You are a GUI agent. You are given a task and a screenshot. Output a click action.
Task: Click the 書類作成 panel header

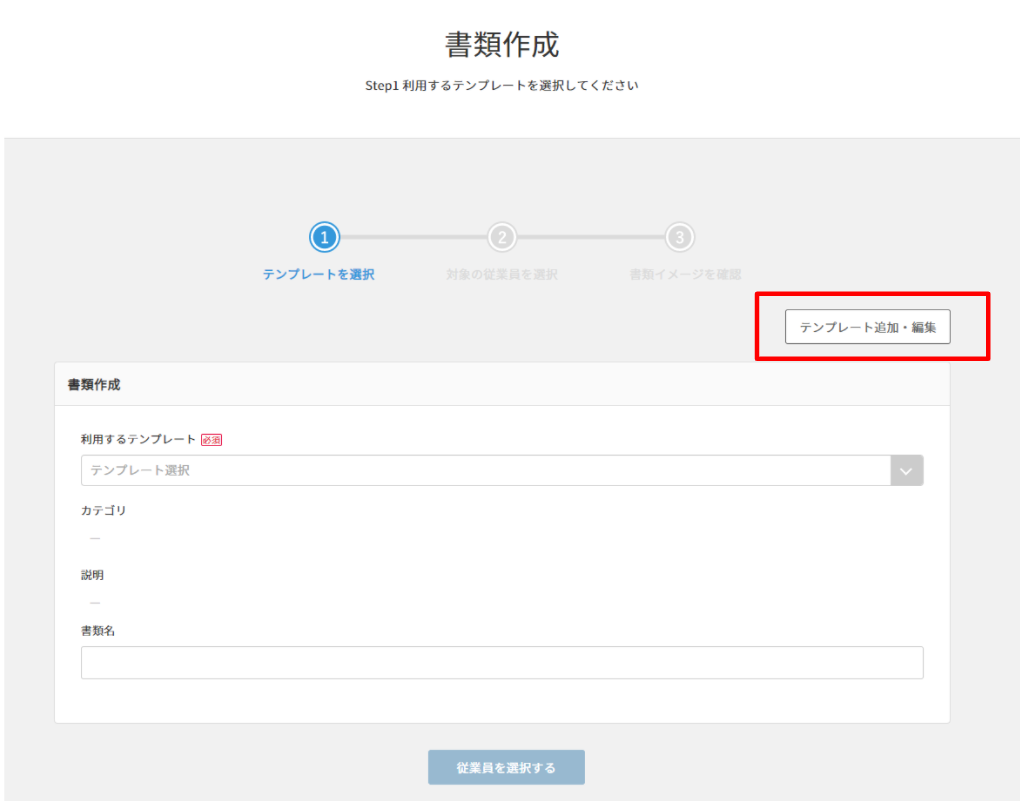[94, 384]
